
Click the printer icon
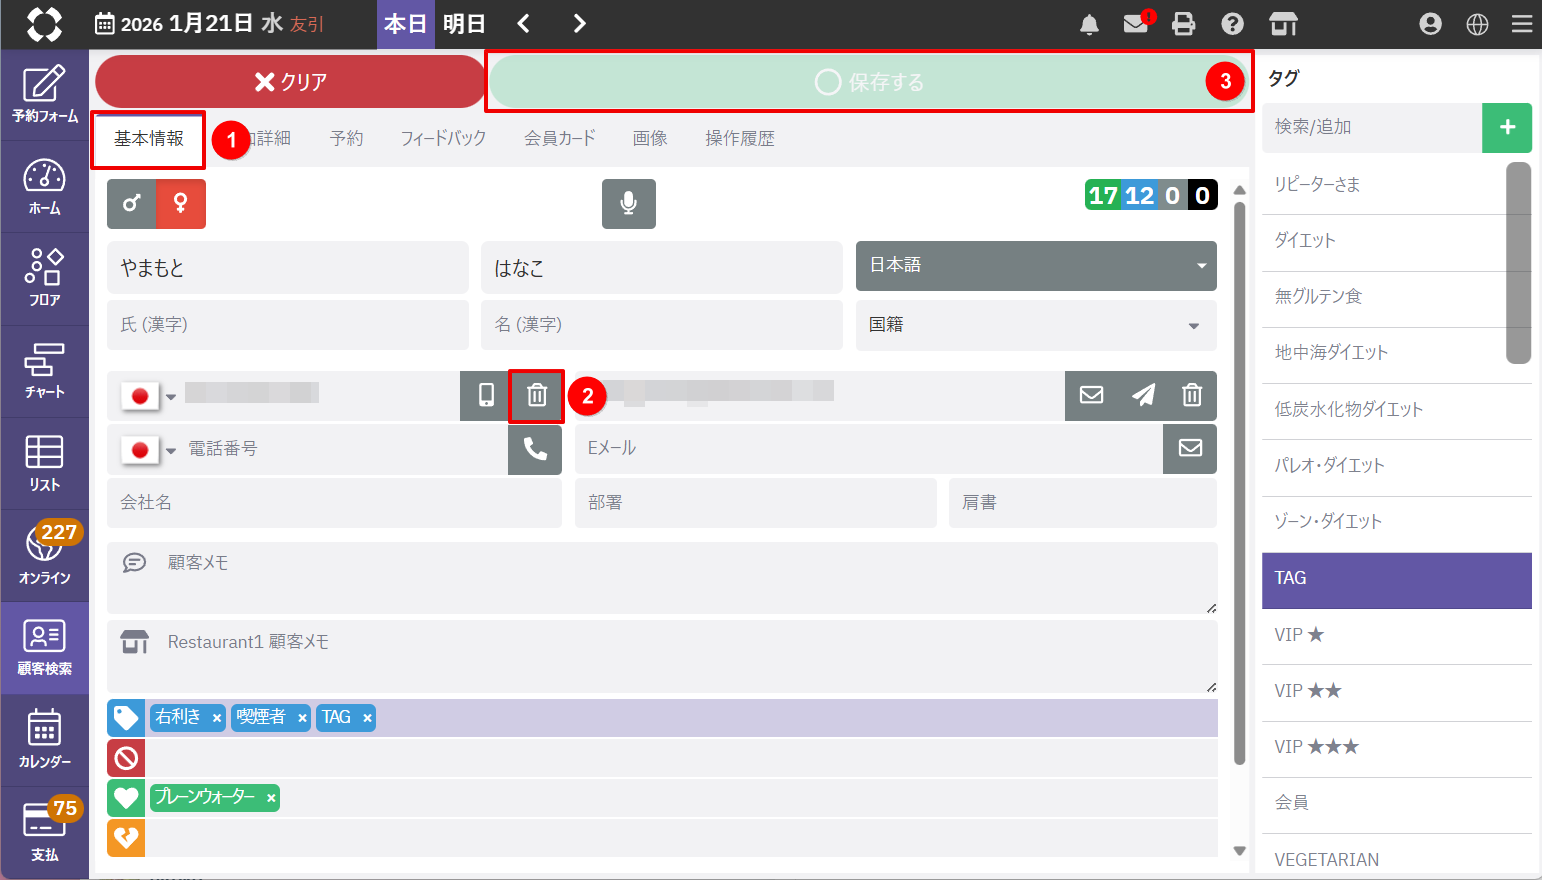[x=1184, y=24]
